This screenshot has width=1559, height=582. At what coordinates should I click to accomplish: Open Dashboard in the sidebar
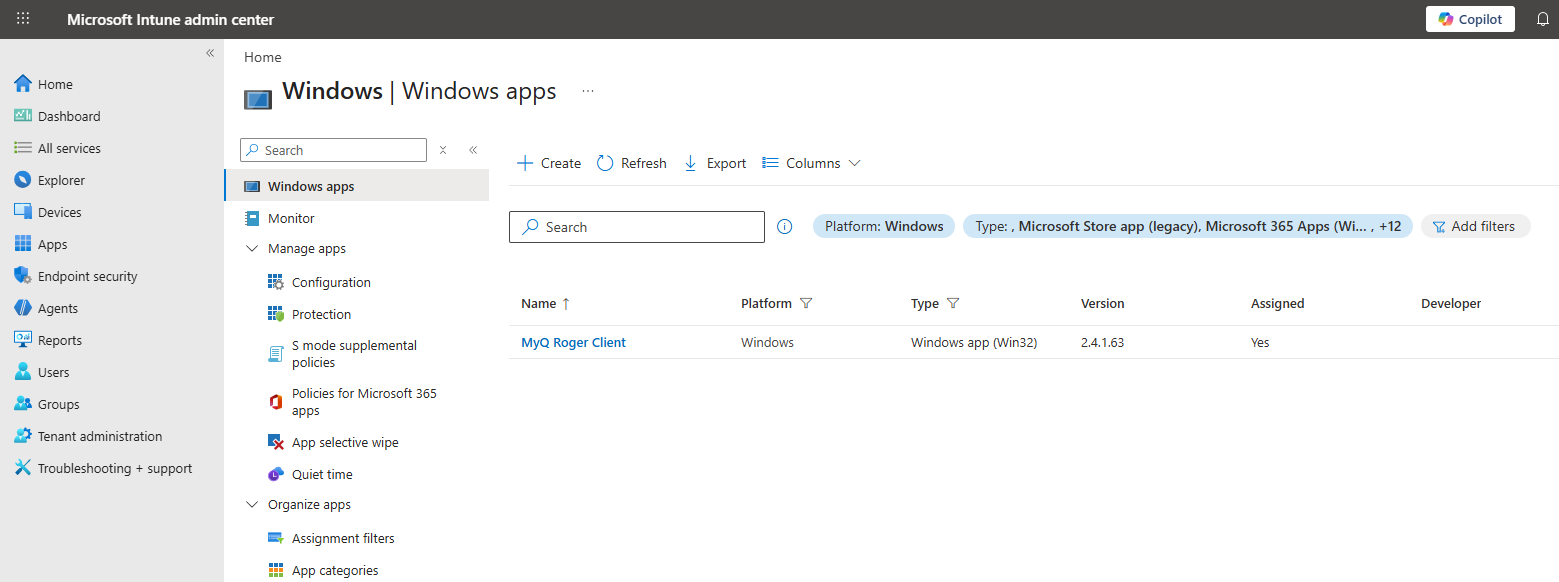[x=69, y=116]
